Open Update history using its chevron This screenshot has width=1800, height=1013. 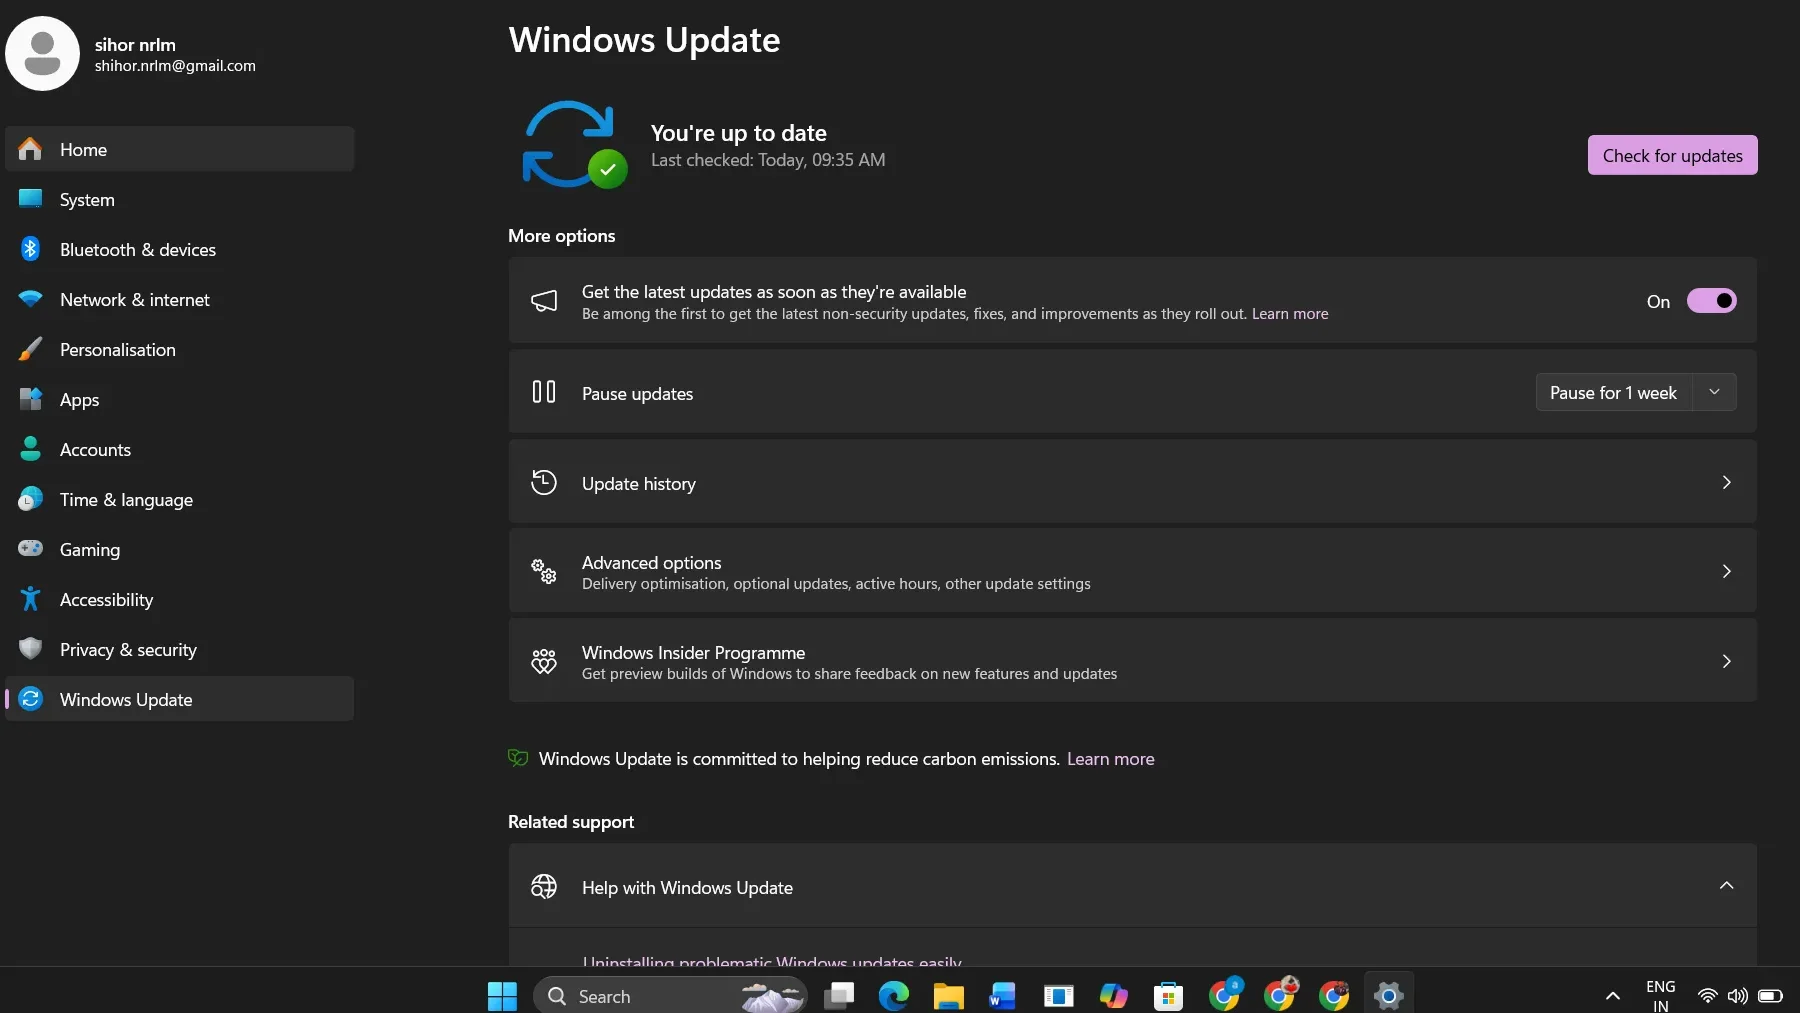pyautogui.click(x=1726, y=483)
